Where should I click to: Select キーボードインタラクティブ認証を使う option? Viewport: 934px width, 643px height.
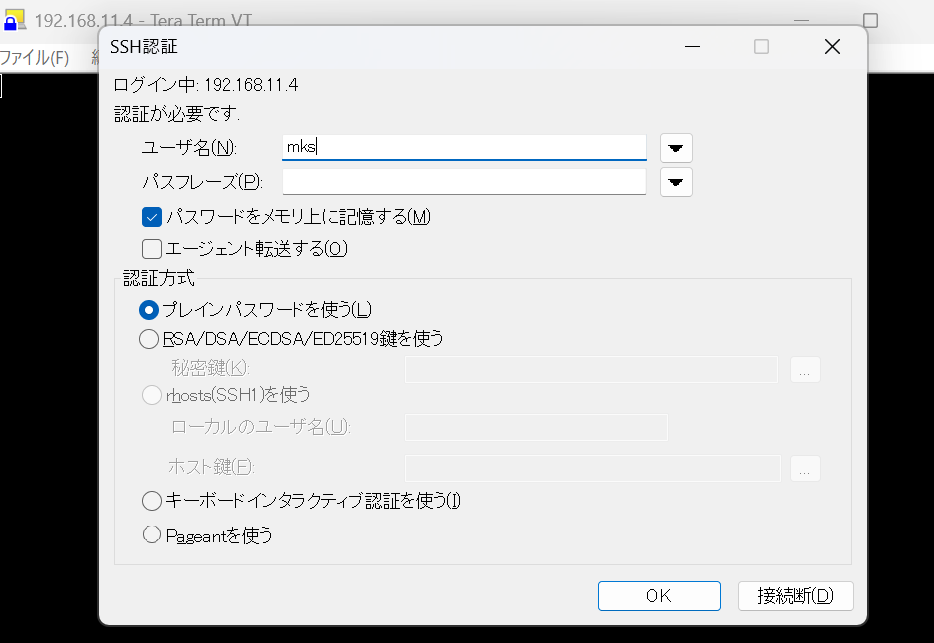[x=152, y=500]
